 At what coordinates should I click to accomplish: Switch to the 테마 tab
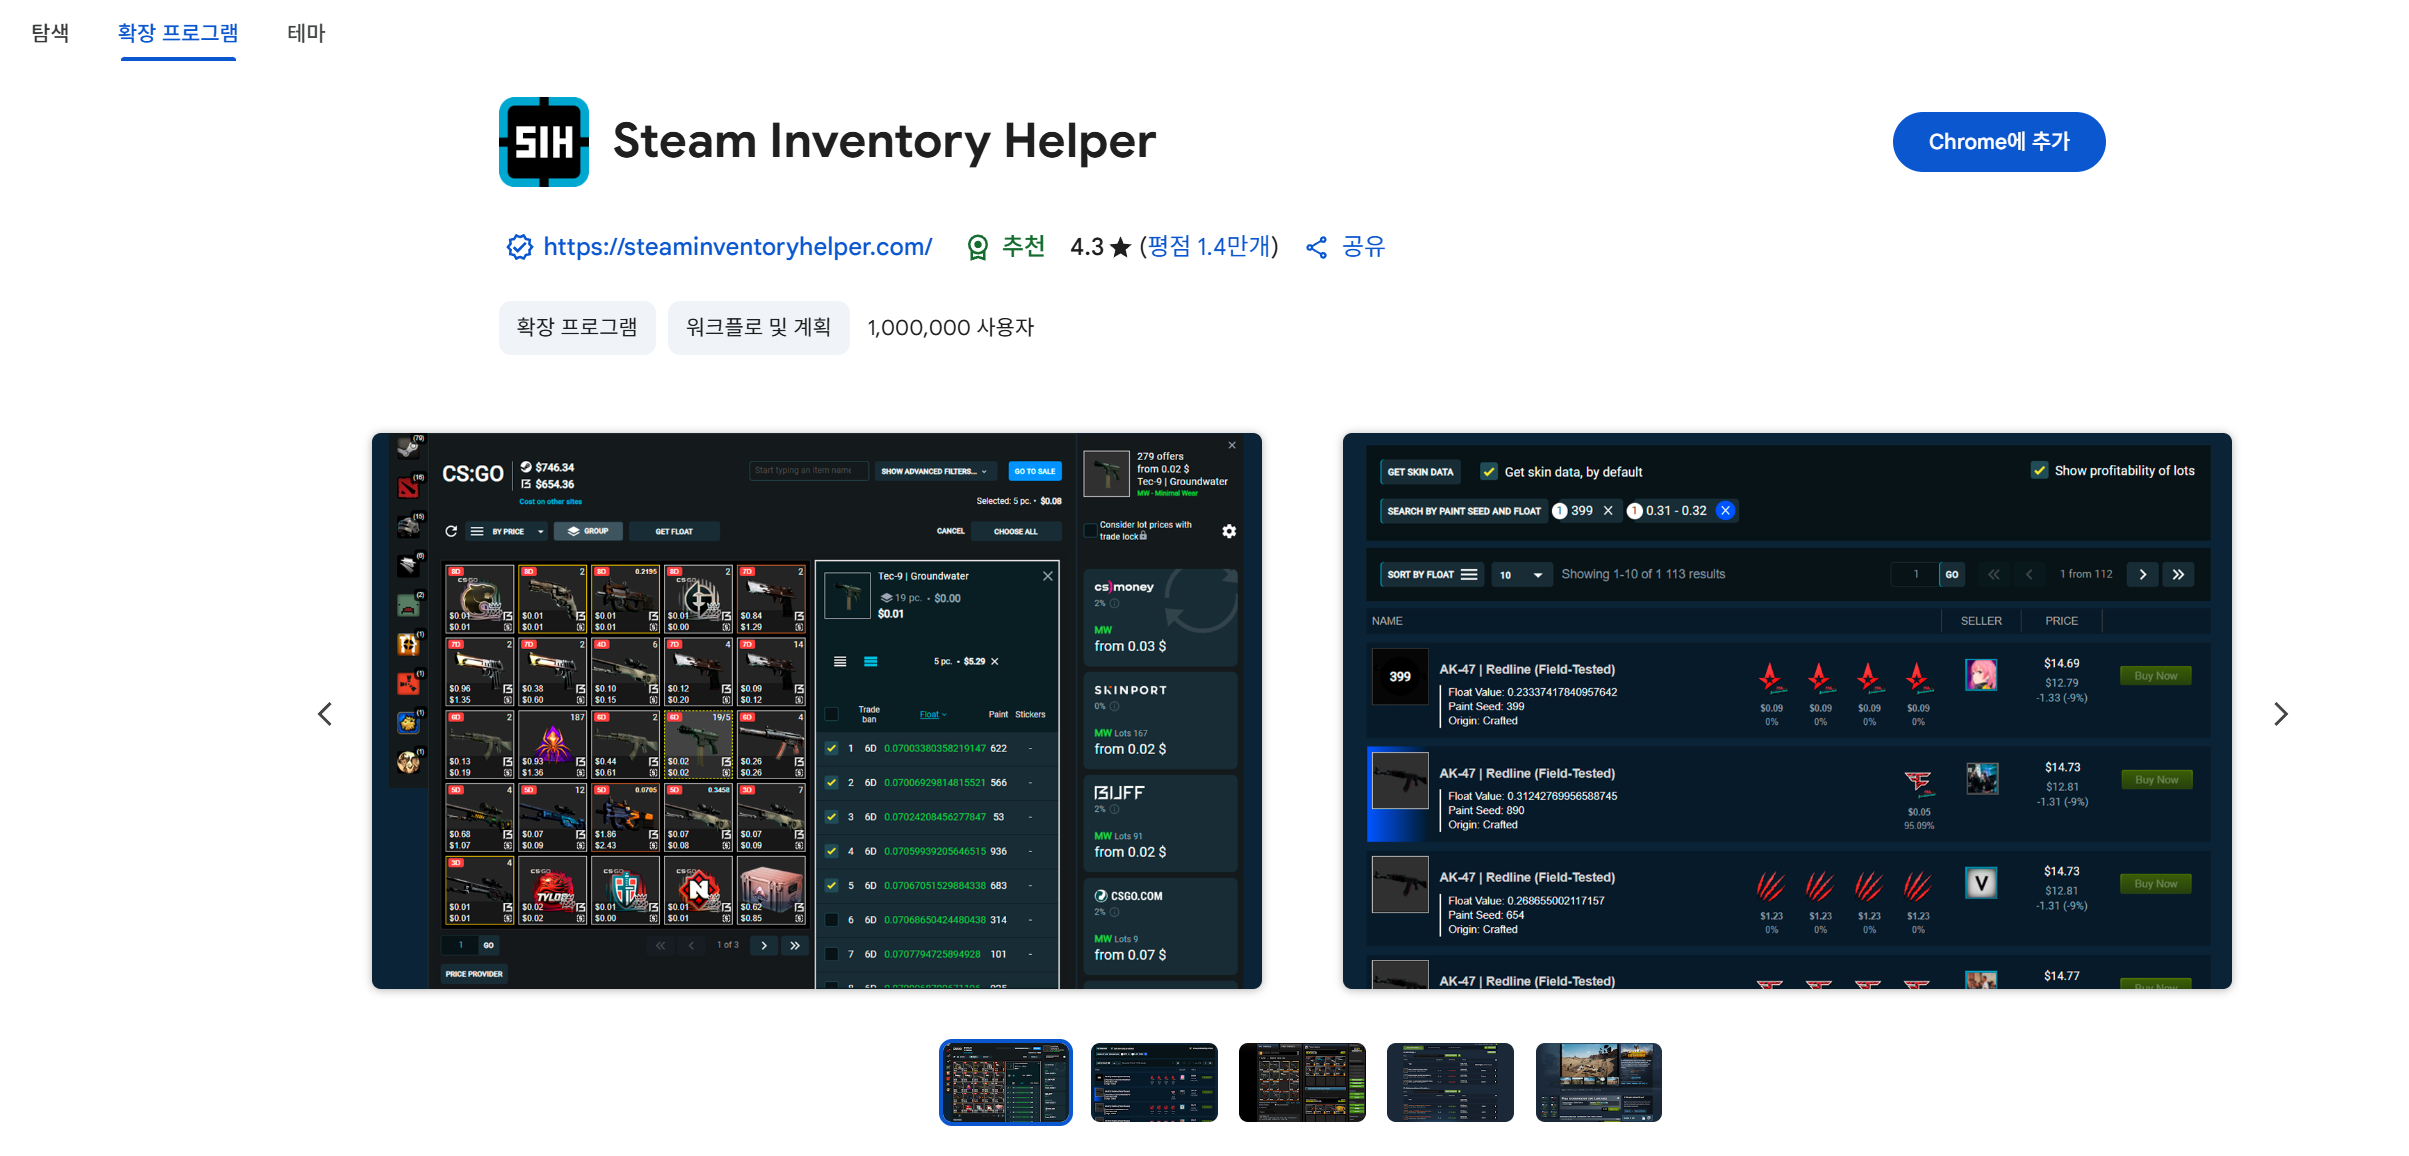(306, 33)
